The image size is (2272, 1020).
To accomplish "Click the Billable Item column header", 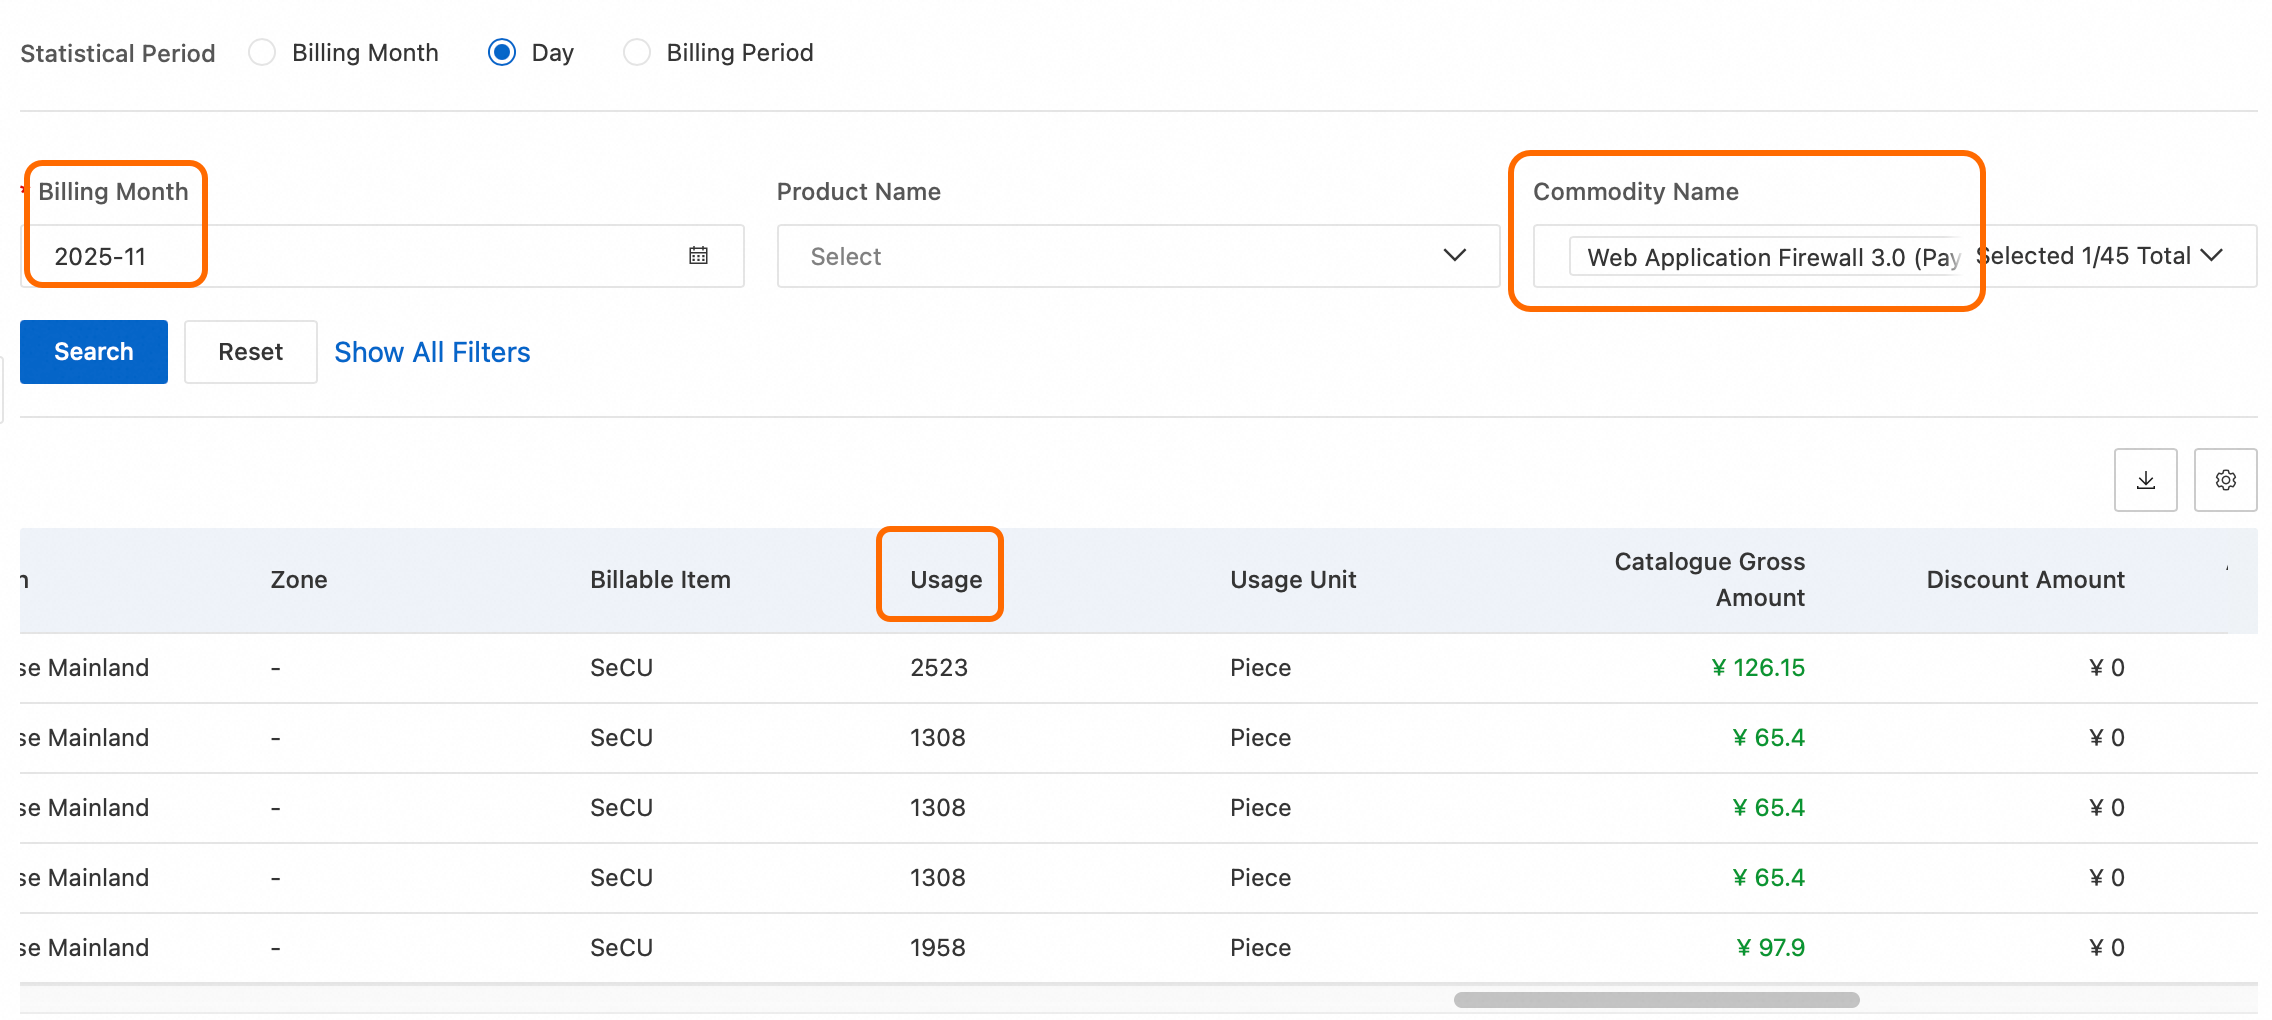I will click(660, 580).
